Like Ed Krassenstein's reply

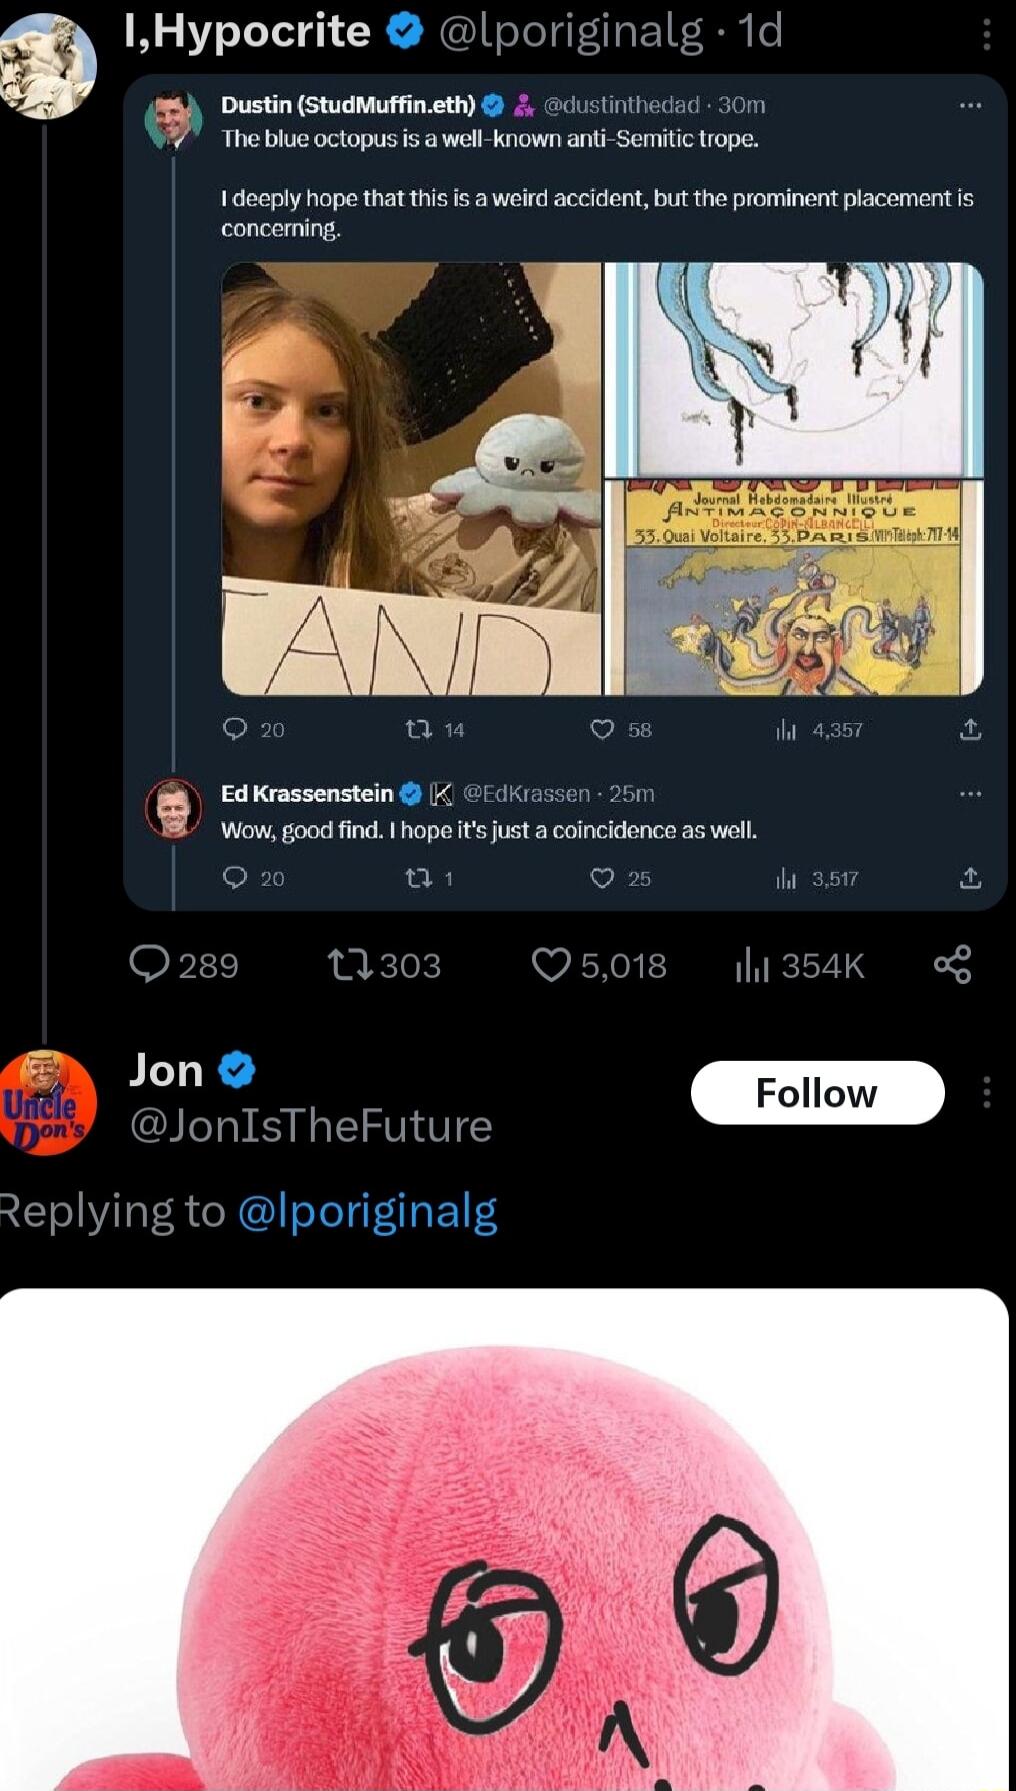(602, 879)
